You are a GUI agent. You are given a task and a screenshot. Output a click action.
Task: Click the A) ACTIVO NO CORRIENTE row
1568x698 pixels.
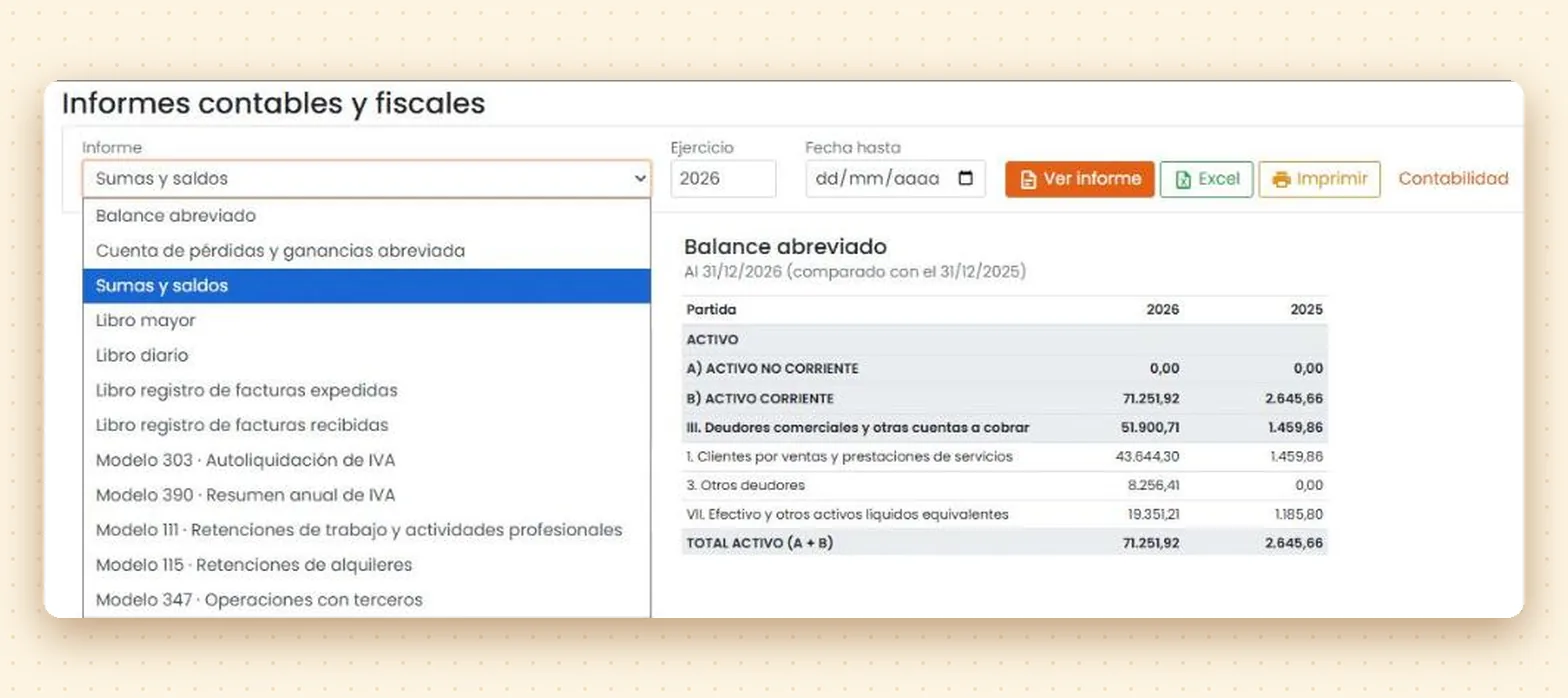tap(1005, 369)
